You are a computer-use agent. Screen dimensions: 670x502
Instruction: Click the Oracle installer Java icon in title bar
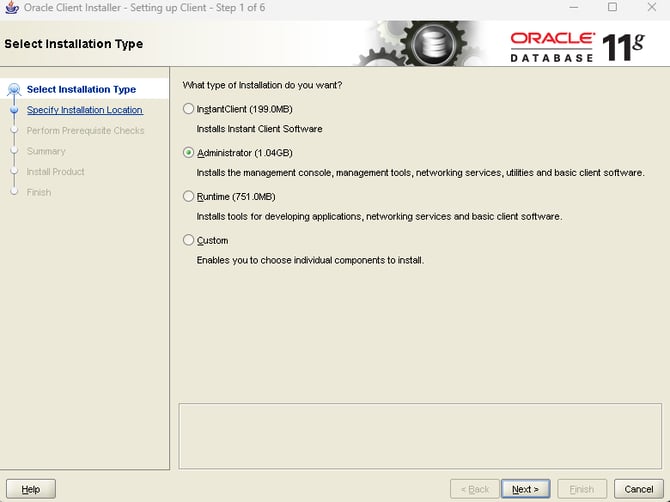point(11,8)
